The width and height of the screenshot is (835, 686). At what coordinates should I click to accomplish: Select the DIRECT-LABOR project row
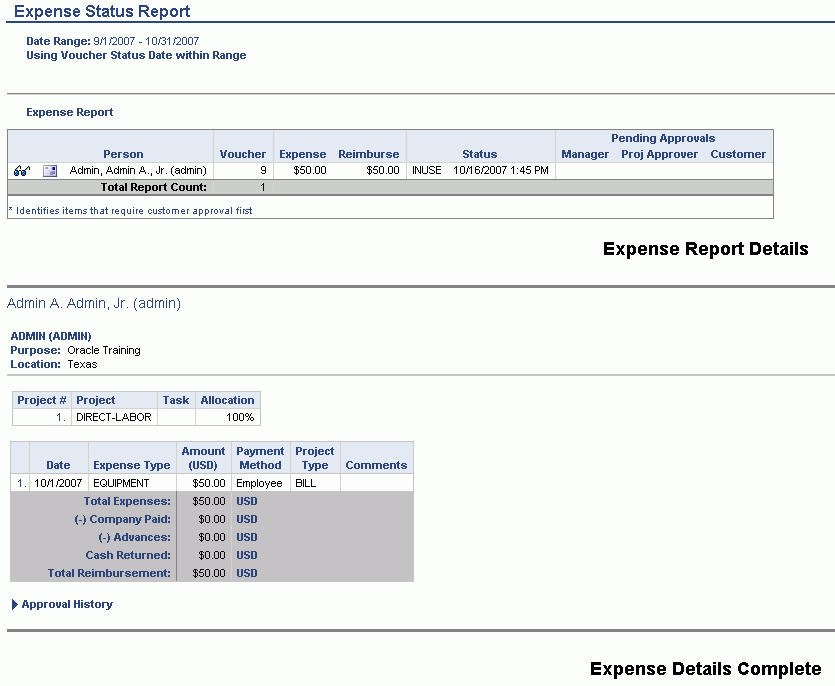coord(115,417)
